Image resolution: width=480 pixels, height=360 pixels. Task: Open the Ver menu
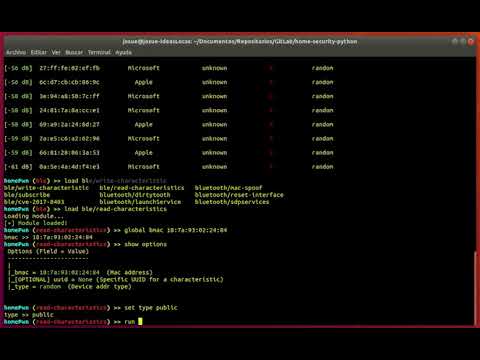coord(56,52)
